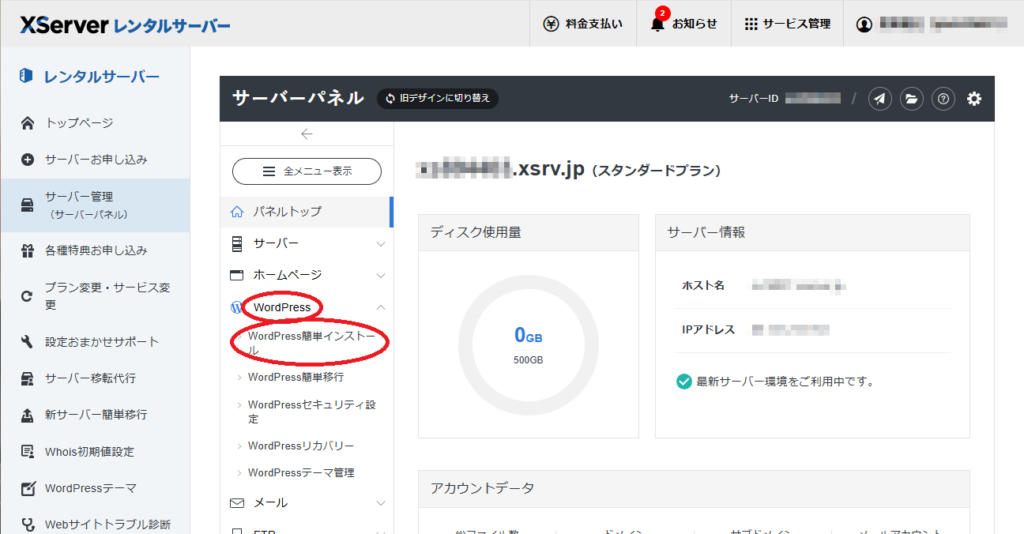Image resolution: width=1024 pixels, height=534 pixels.
Task: Select サーバー管理 (サーバーパネル) item
Action: point(95,205)
